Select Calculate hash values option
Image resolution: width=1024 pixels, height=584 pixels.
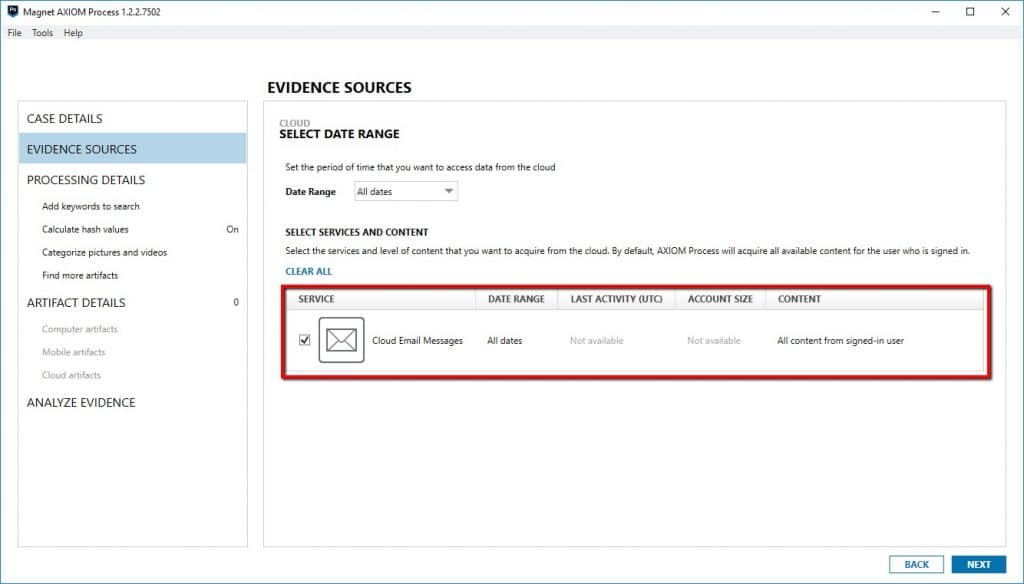85,229
